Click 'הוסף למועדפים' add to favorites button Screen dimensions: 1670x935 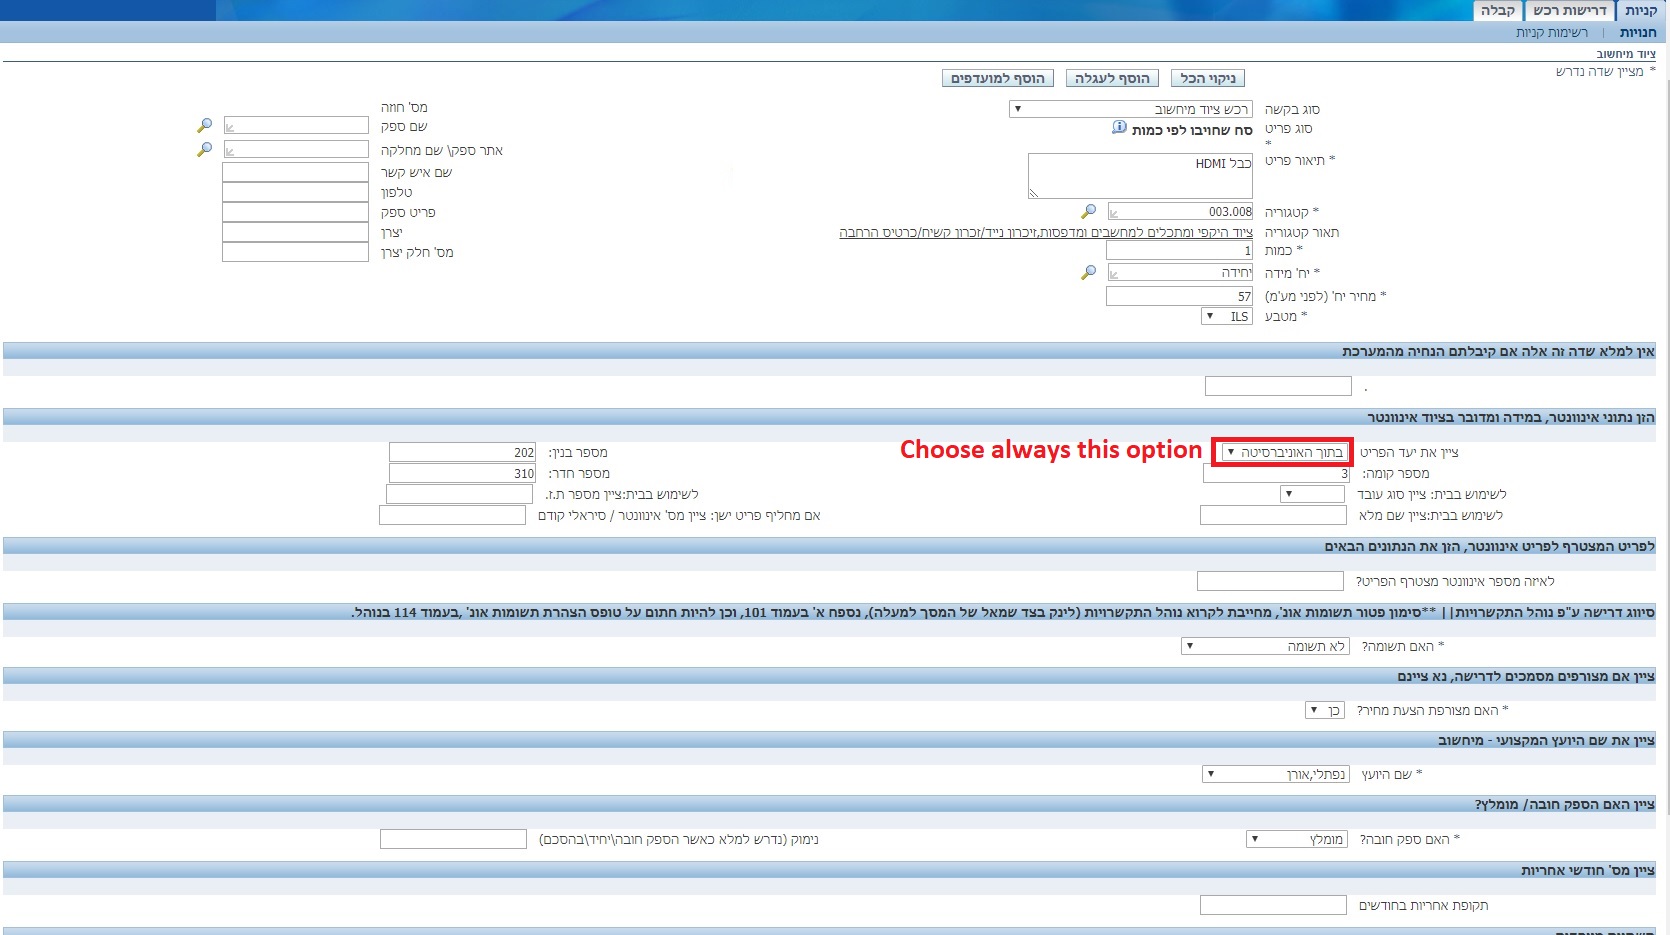click(997, 78)
